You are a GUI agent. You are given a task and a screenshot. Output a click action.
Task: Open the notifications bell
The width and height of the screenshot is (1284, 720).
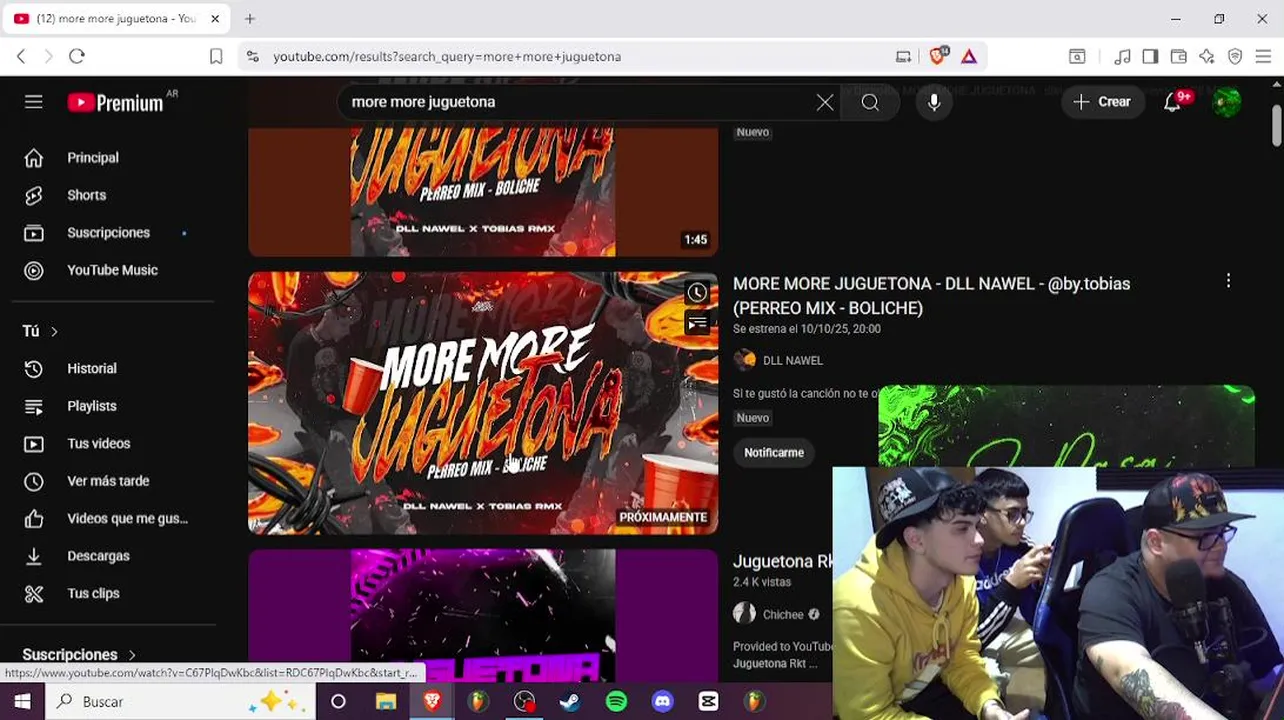(1173, 102)
